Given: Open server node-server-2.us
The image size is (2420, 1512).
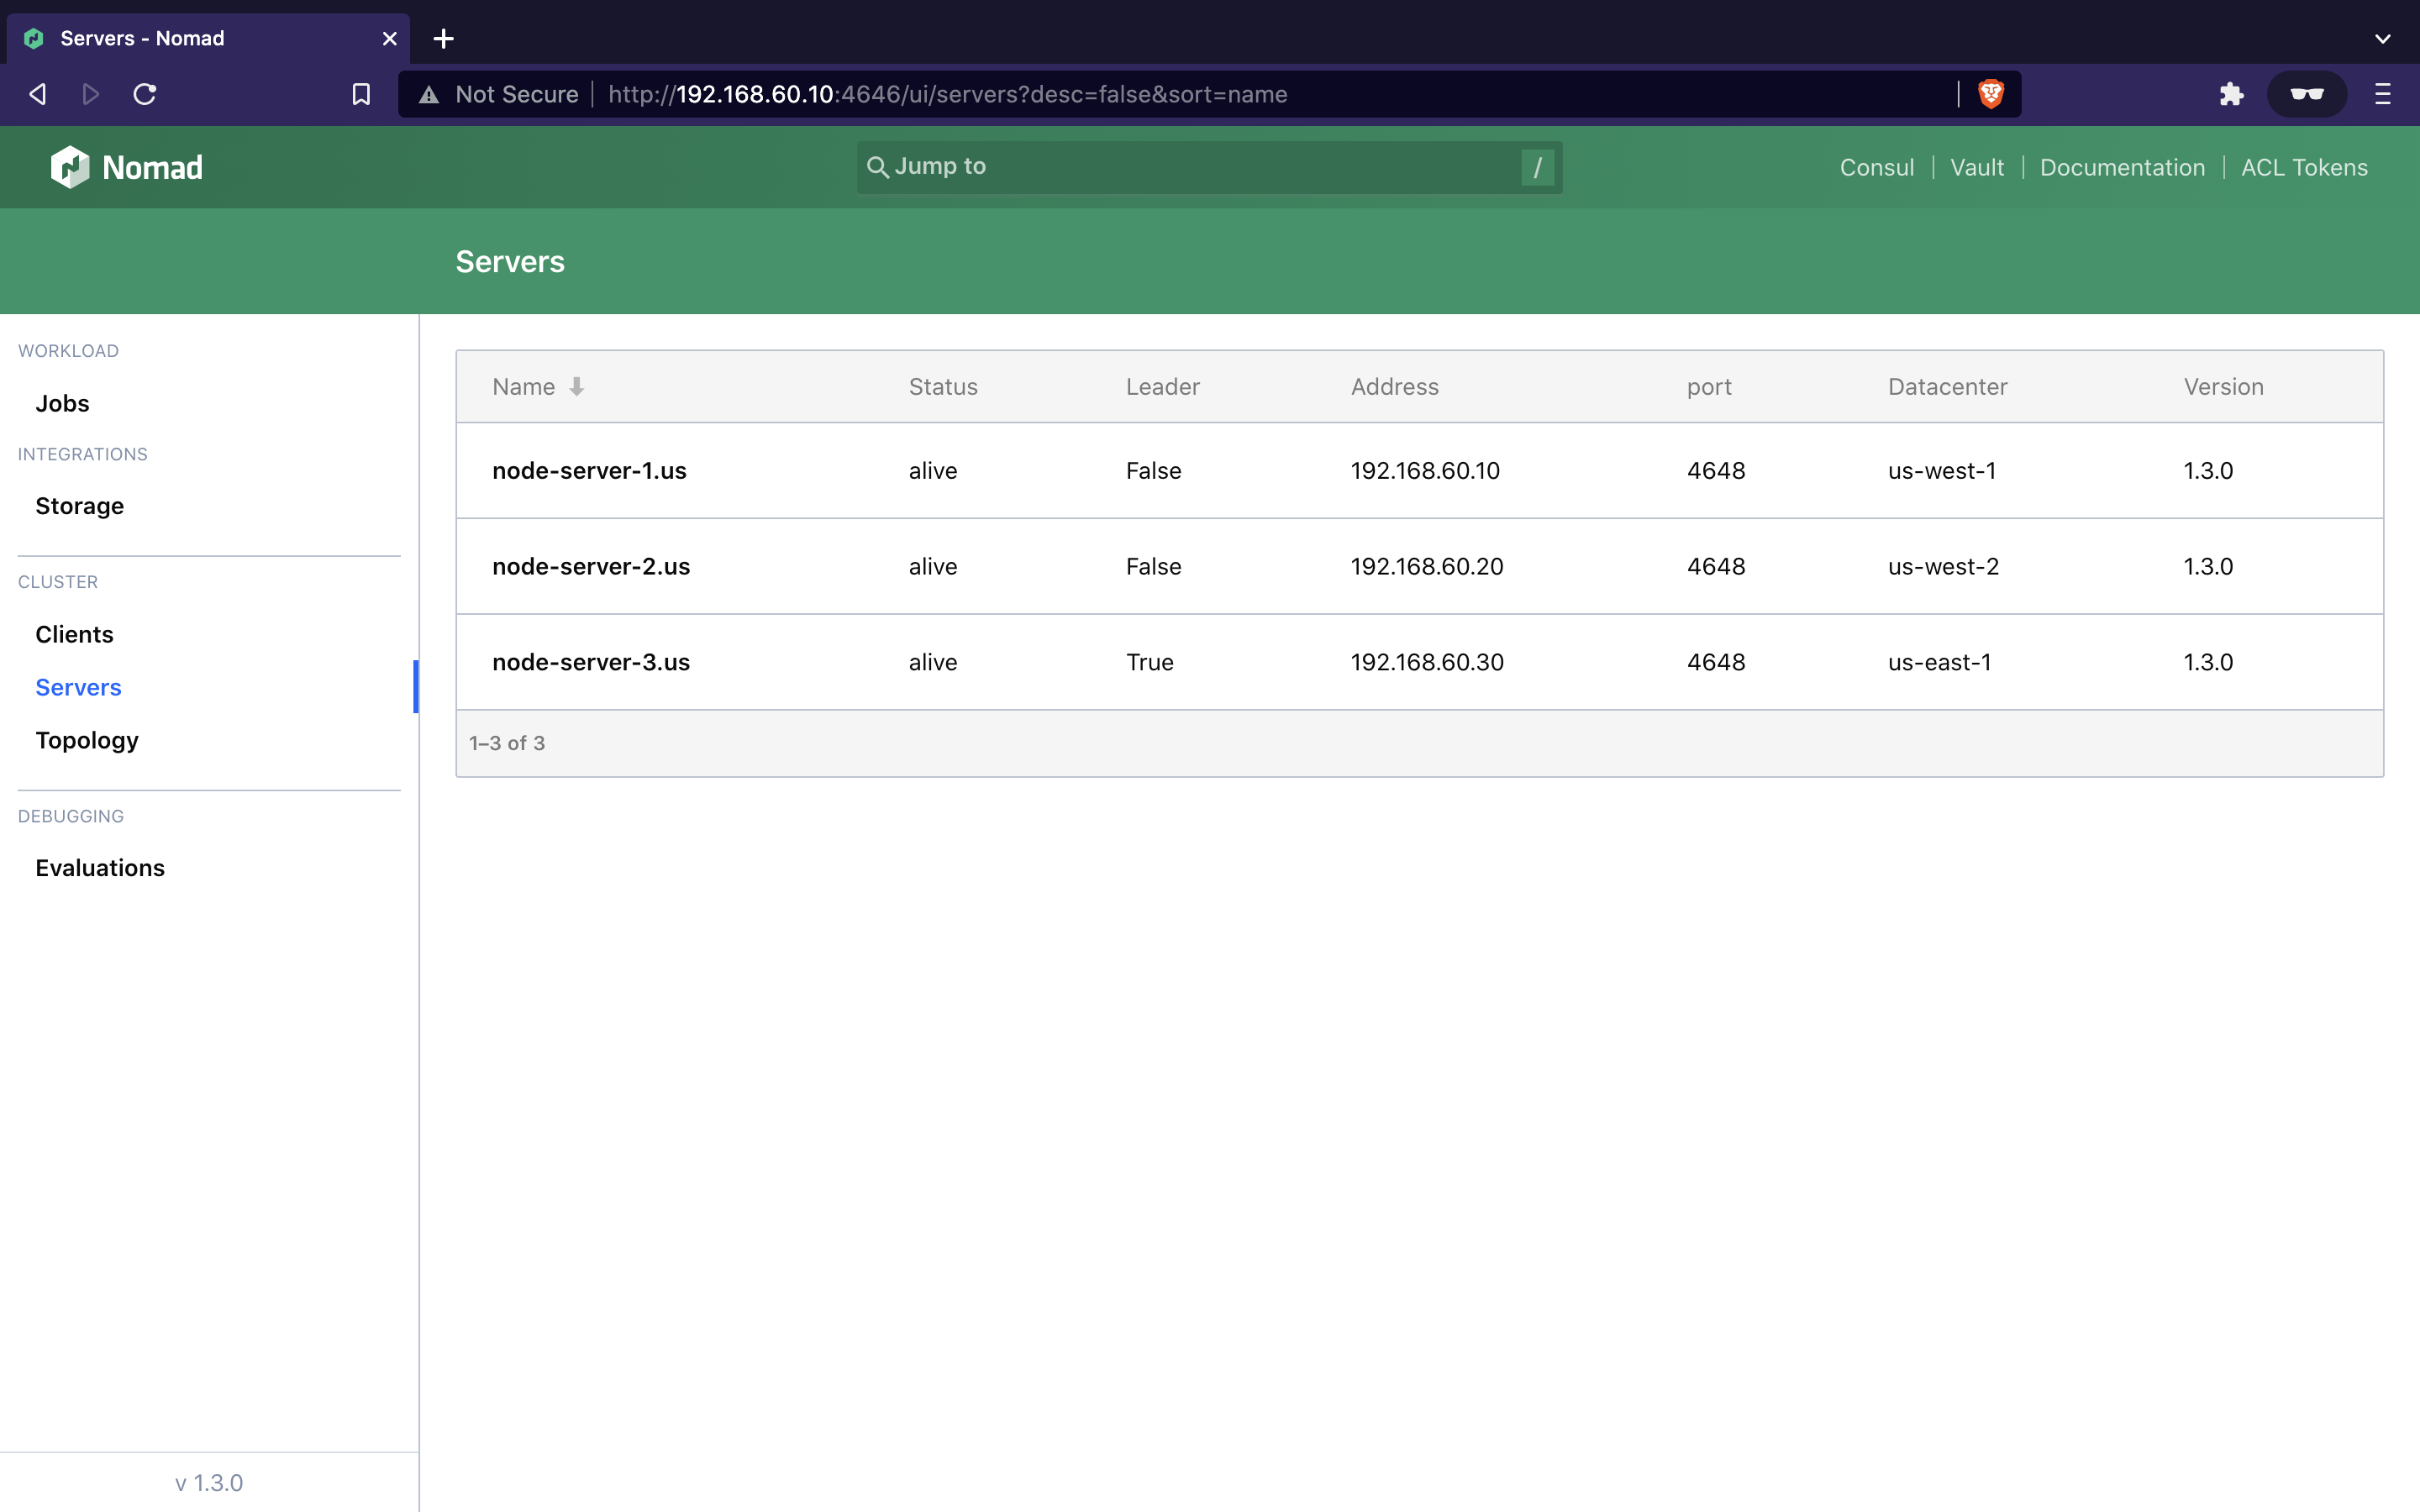Looking at the screenshot, I should (x=591, y=567).
